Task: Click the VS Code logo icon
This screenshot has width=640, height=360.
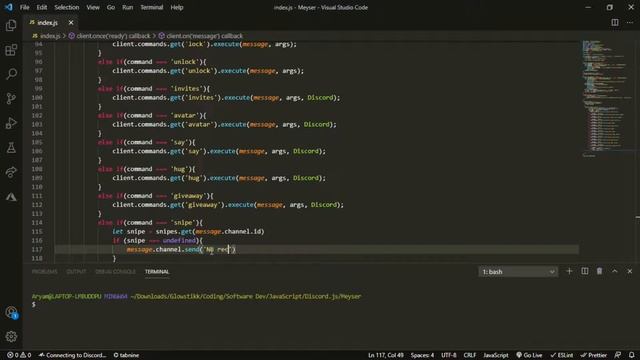Action: click(x=8, y=7)
